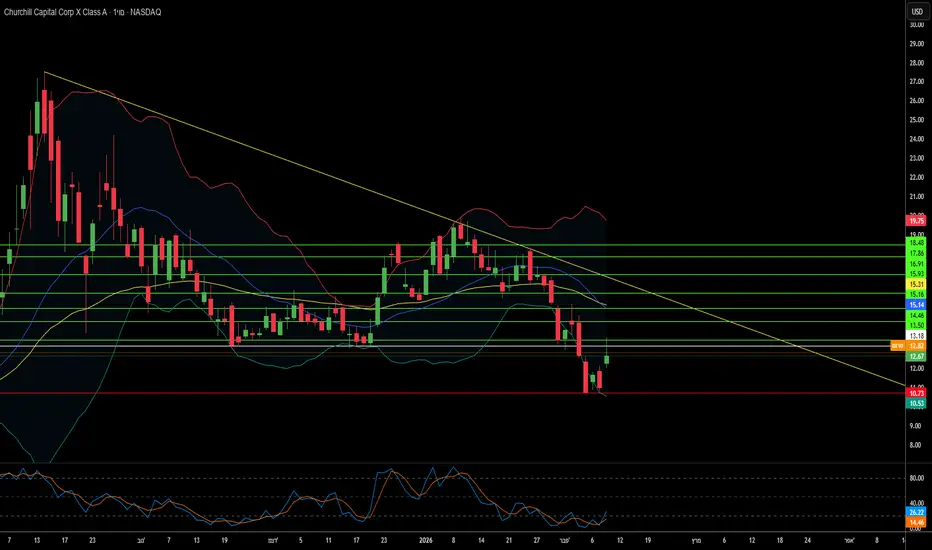Select the green 18.48 price label
The image size is (932, 550).
click(915, 243)
